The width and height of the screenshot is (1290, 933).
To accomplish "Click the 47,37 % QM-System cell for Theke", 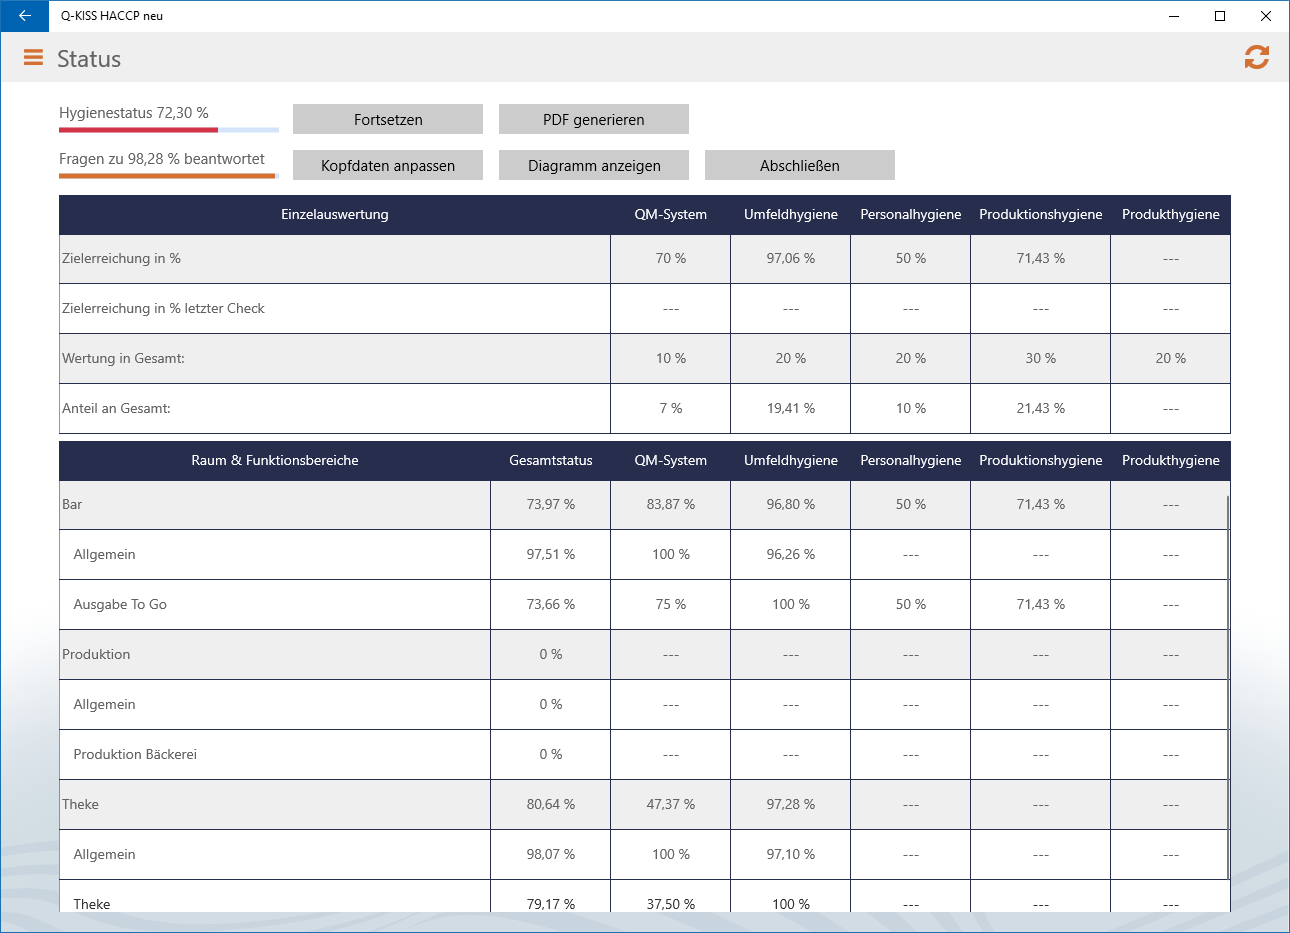I will click(x=671, y=804).
